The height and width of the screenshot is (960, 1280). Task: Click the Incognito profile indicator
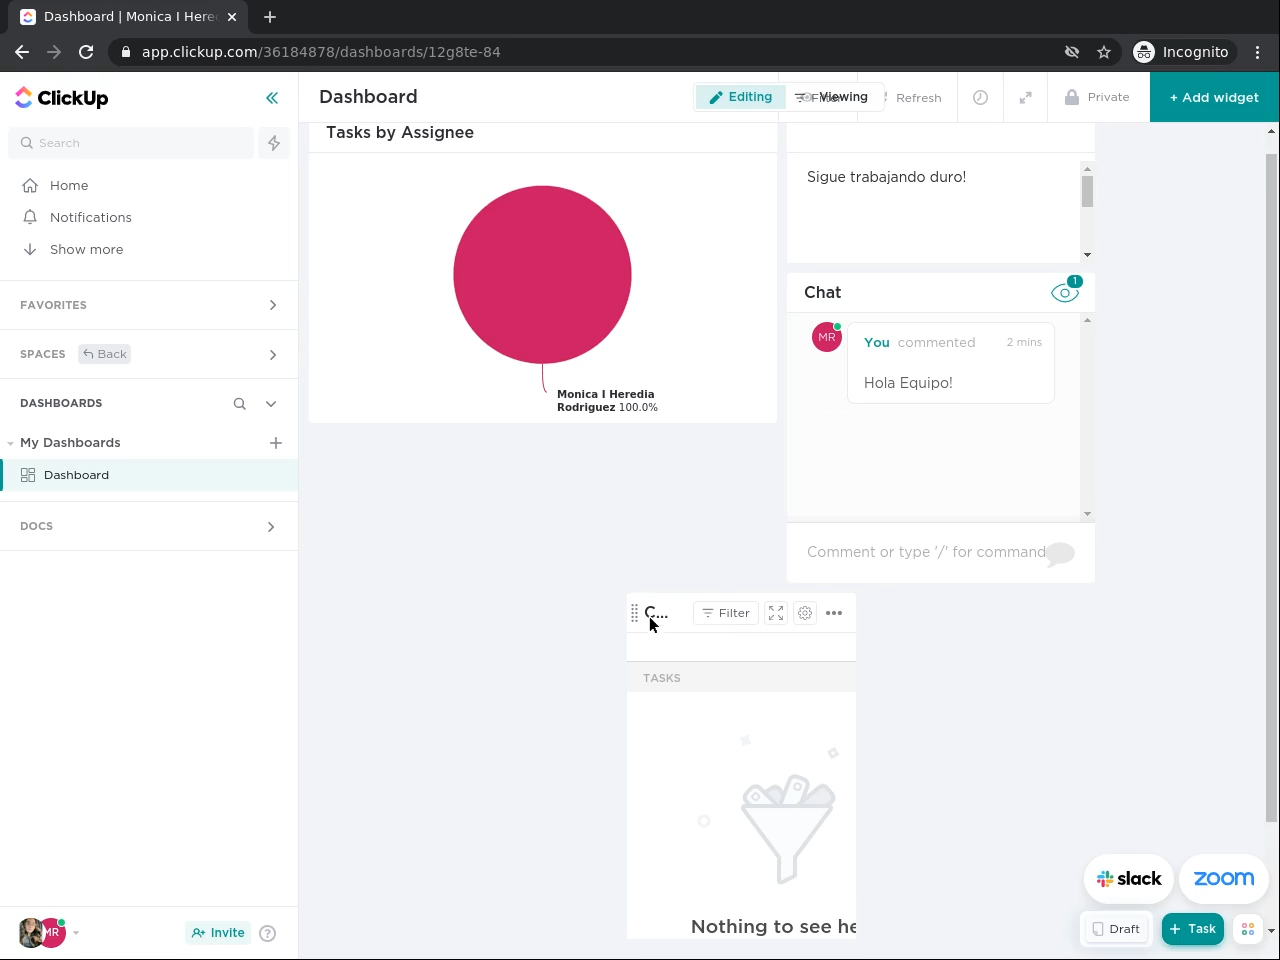click(x=1182, y=52)
